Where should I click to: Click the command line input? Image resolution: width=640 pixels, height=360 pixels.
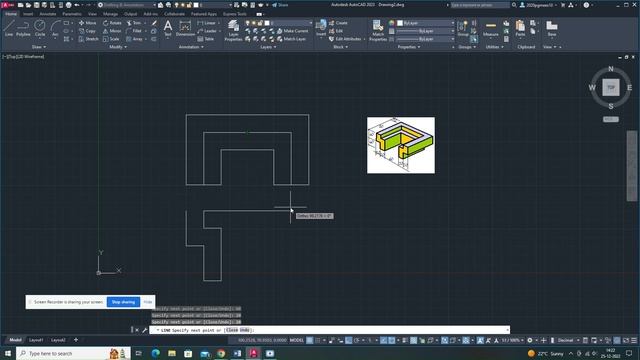(329, 330)
